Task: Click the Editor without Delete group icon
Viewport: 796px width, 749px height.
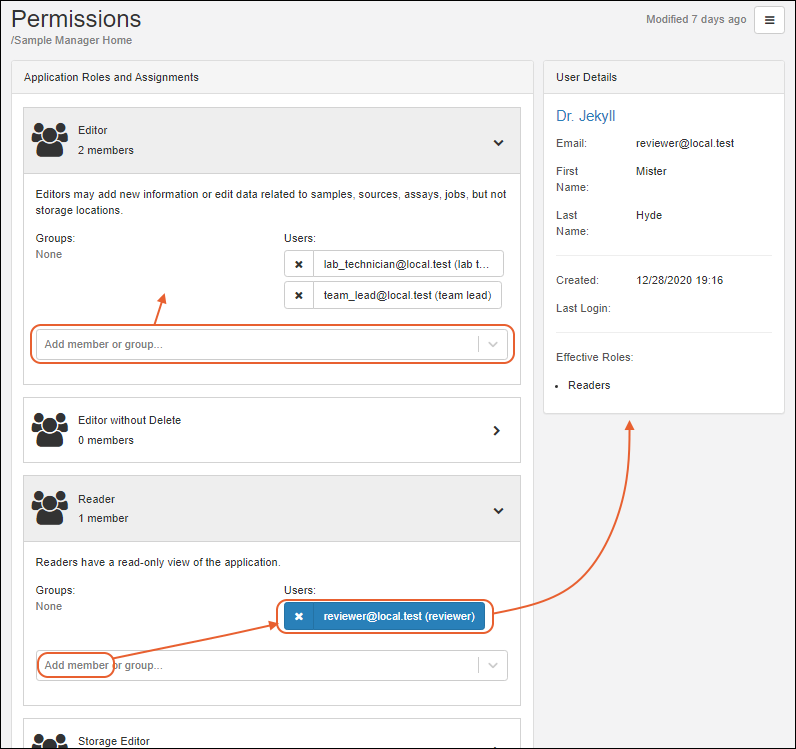Action: pyautogui.click(x=49, y=430)
